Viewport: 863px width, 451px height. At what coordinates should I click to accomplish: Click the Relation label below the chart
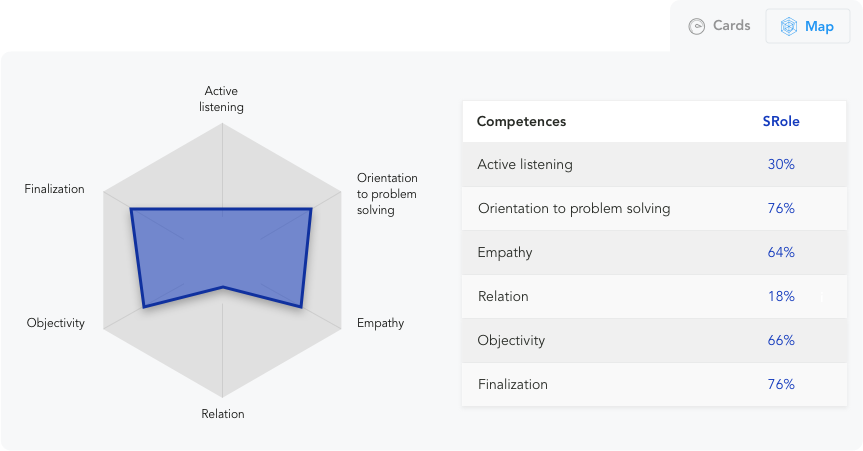(x=222, y=414)
